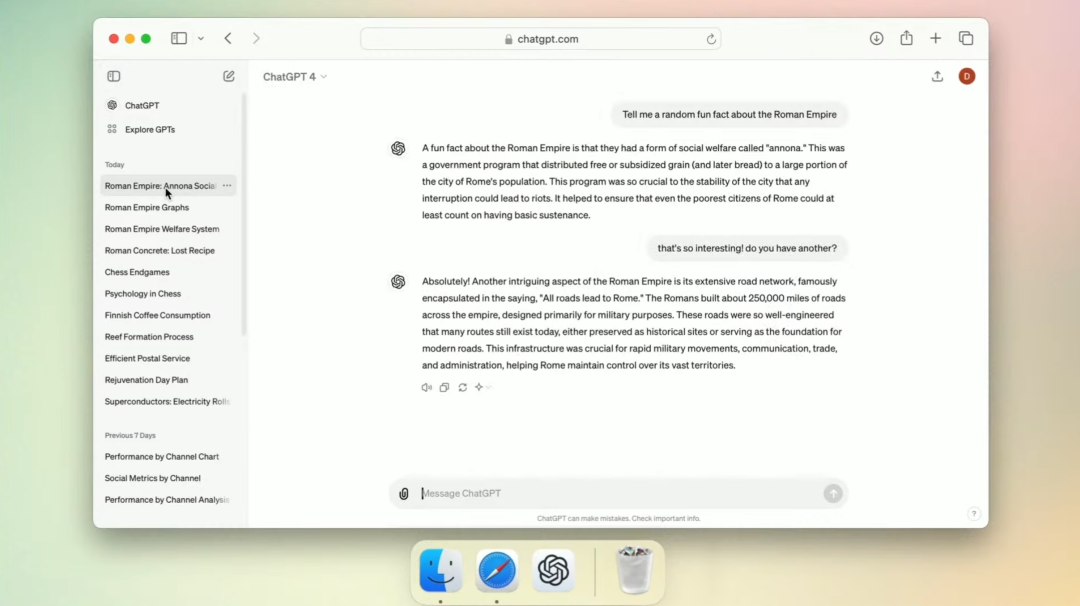Select the chatgpt.com address bar
Image resolution: width=1080 pixels, height=606 pixels.
(x=541, y=39)
